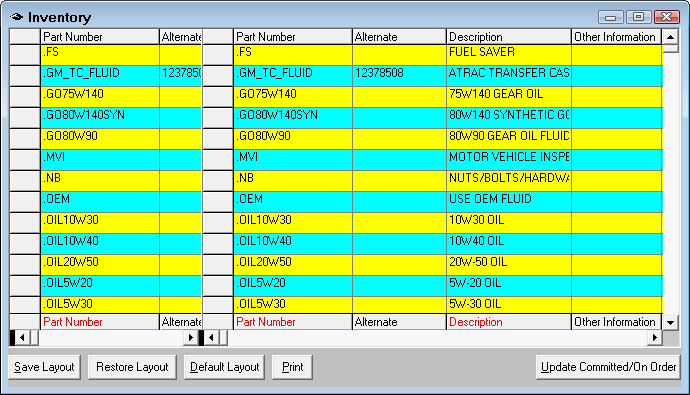Click right pane Alternate column header
Viewport: 690px width, 395px height.
point(399,37)
